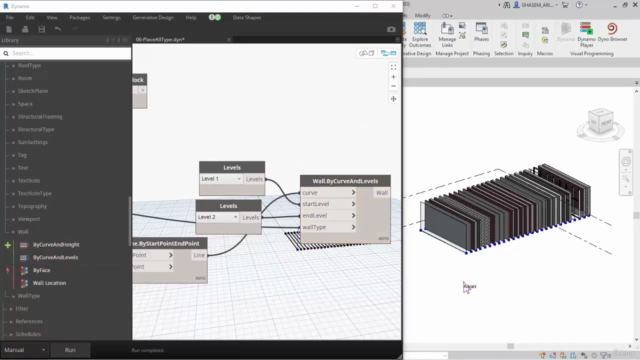Open the Settings menu in Dynamo

pyautogui.click(x=111, y=18)
